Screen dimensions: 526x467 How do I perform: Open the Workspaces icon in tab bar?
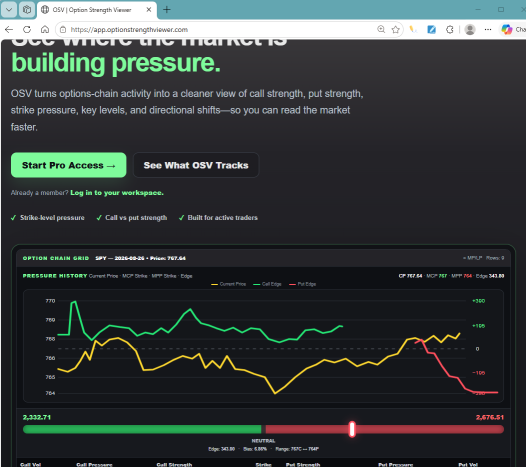27,10
